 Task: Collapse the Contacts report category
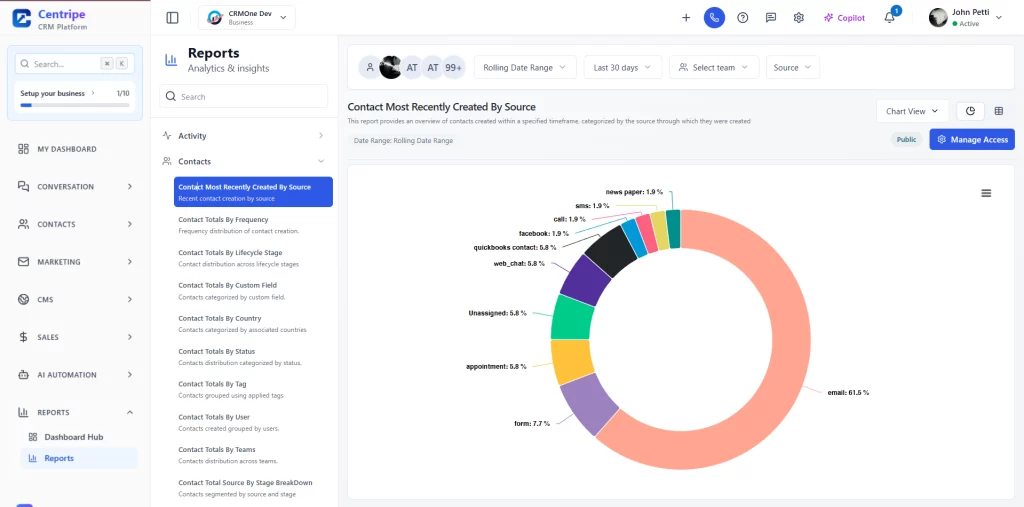(x=244, y=161)
